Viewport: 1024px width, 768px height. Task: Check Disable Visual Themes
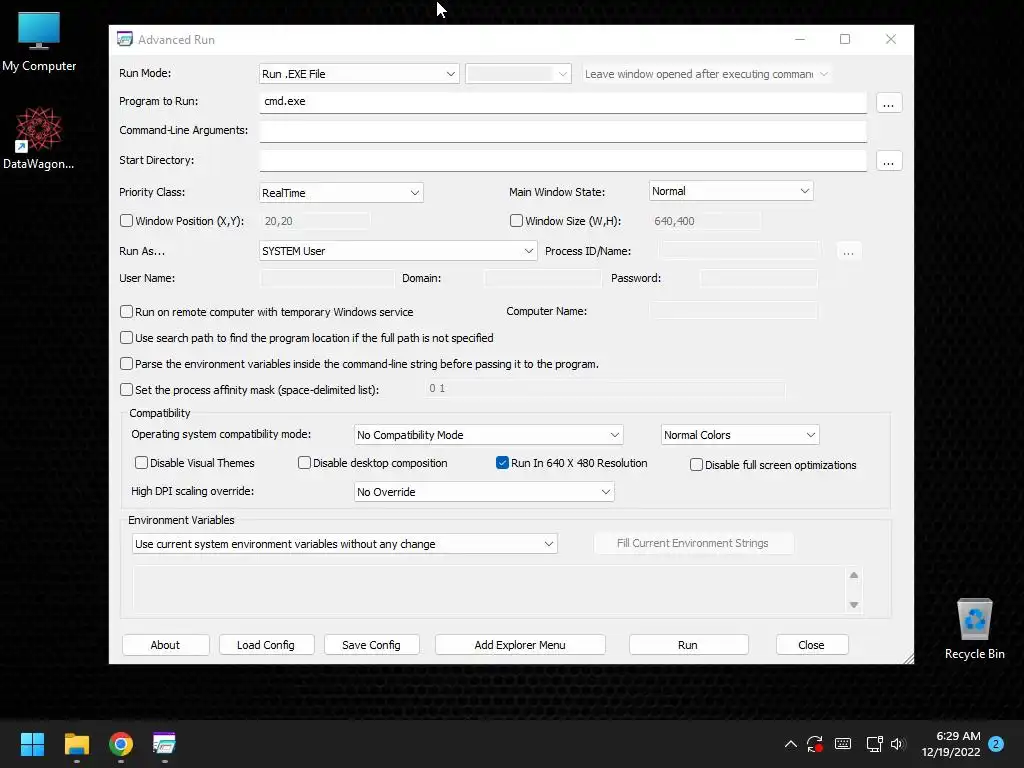[141, 462]
